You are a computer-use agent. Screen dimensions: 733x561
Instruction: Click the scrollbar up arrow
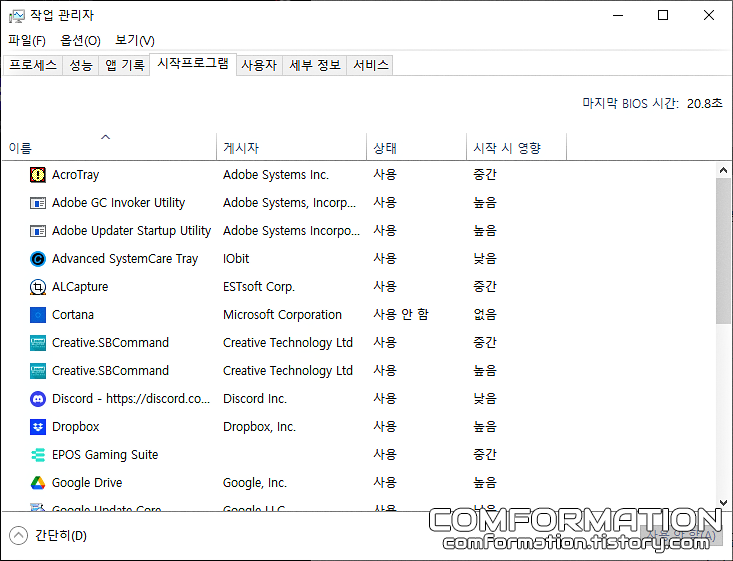[724, 171]
